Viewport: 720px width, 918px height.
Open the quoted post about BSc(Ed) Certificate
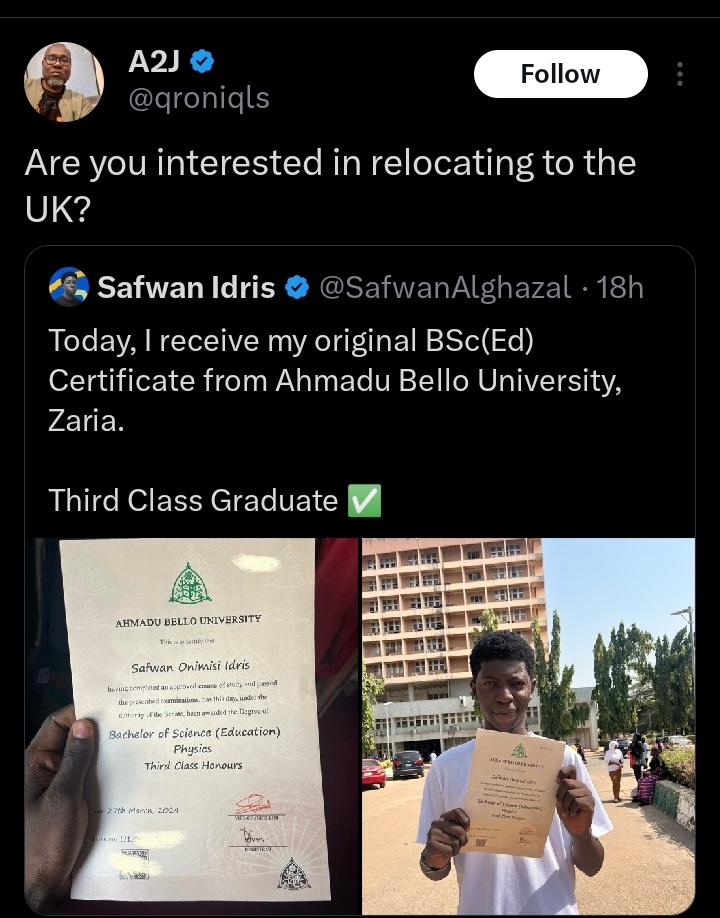360,380
